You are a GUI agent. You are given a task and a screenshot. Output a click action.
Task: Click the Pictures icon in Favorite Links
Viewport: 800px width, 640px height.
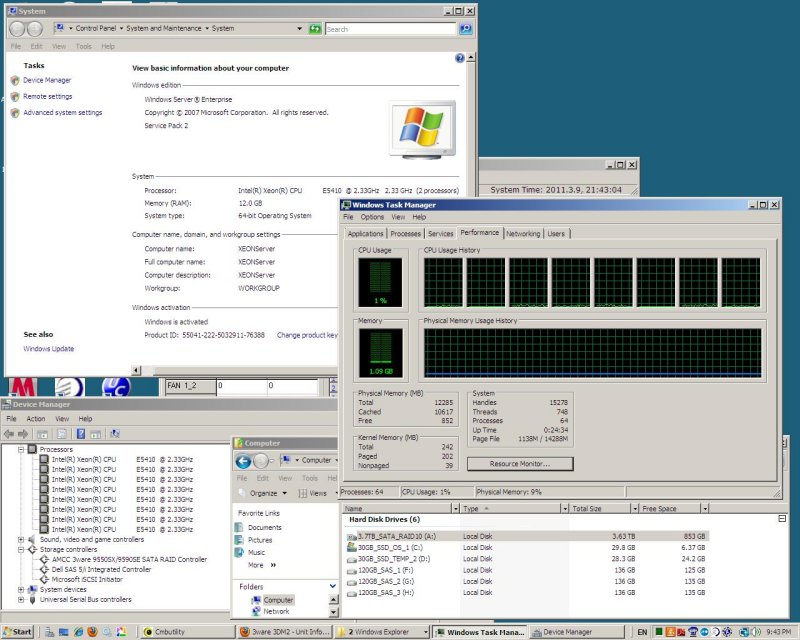coord(239,540)
